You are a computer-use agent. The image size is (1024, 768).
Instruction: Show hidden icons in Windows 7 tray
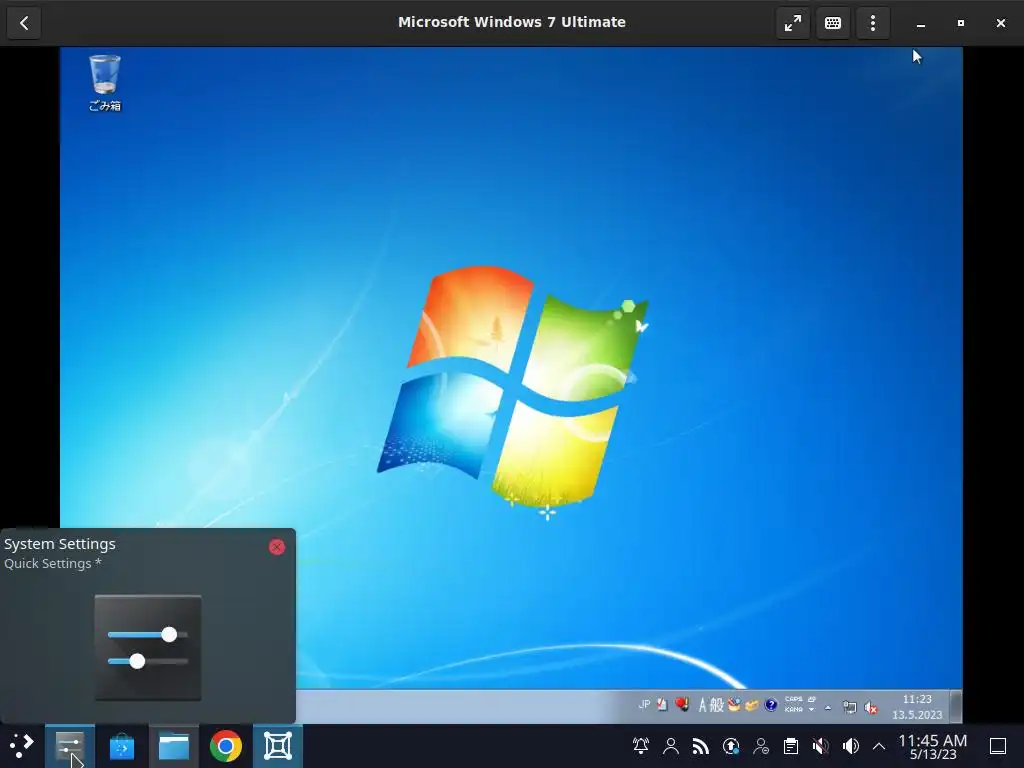pyautogui.click(x=828, y=708)
